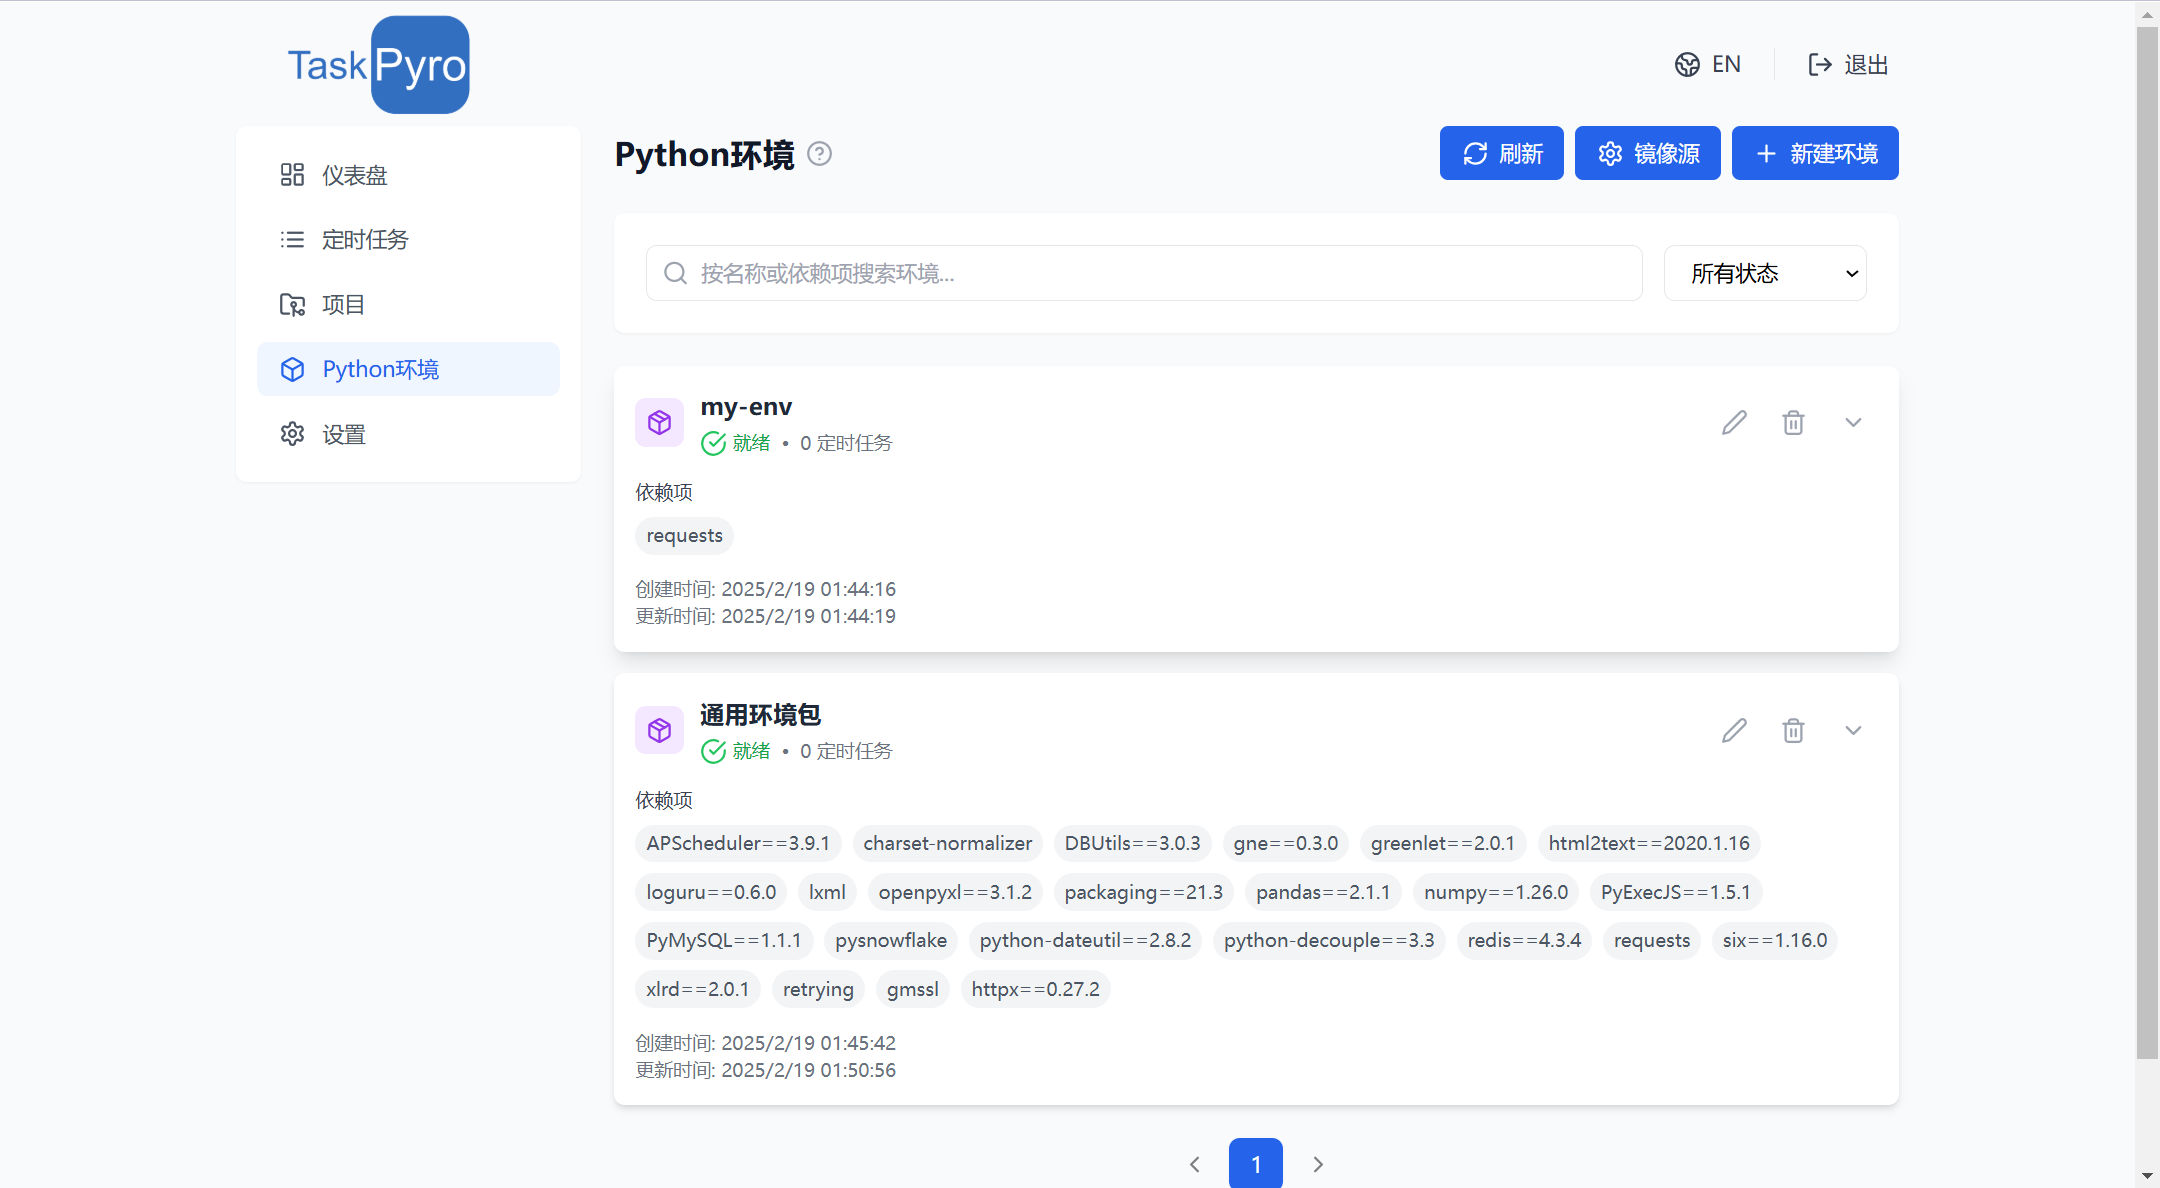2160x1188 pixels.
Task: Expand details of the my-env card
Action: 1853,422
